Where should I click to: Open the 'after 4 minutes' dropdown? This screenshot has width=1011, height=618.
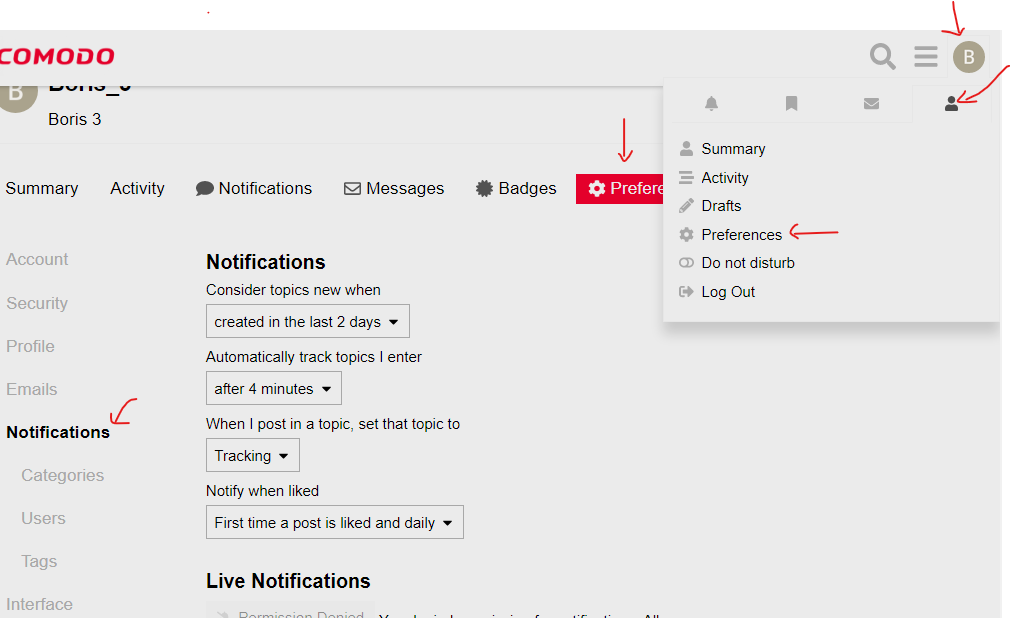[x=273, y=389]
